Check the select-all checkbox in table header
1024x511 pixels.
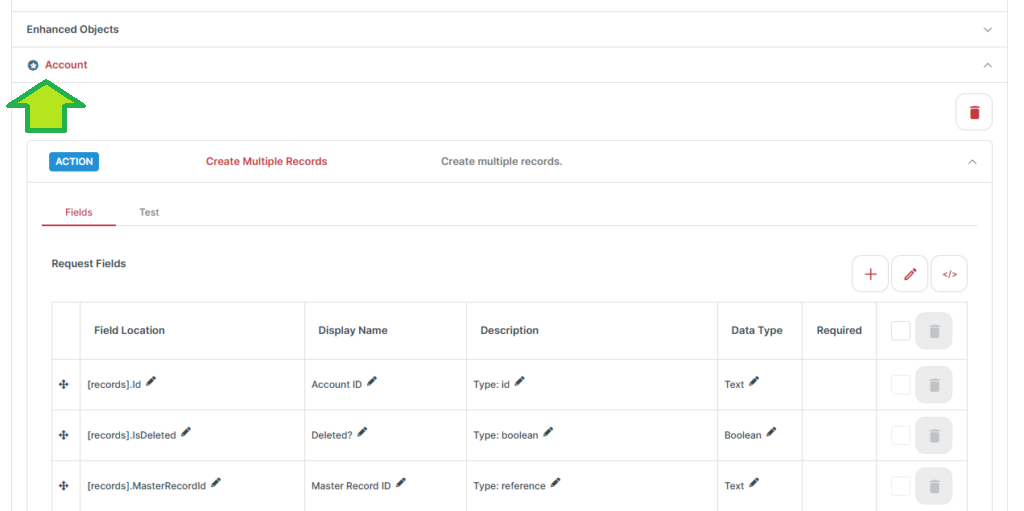coord(901,331)
